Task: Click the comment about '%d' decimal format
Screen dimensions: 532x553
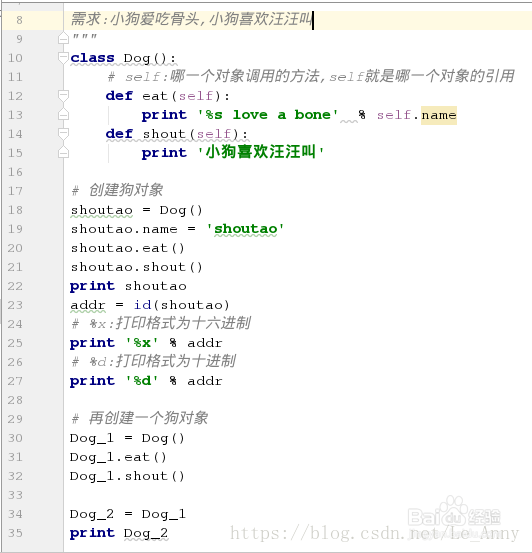Action: [x=153, y=361]
